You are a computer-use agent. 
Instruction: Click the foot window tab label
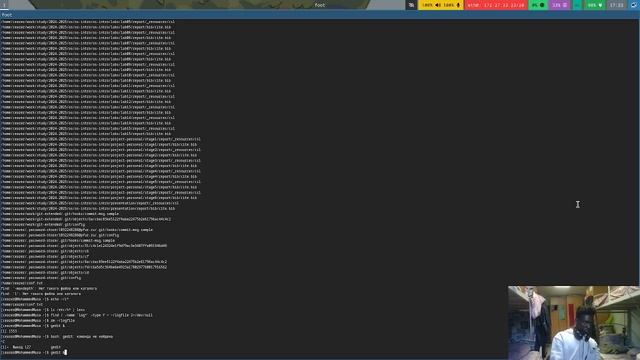7,15
